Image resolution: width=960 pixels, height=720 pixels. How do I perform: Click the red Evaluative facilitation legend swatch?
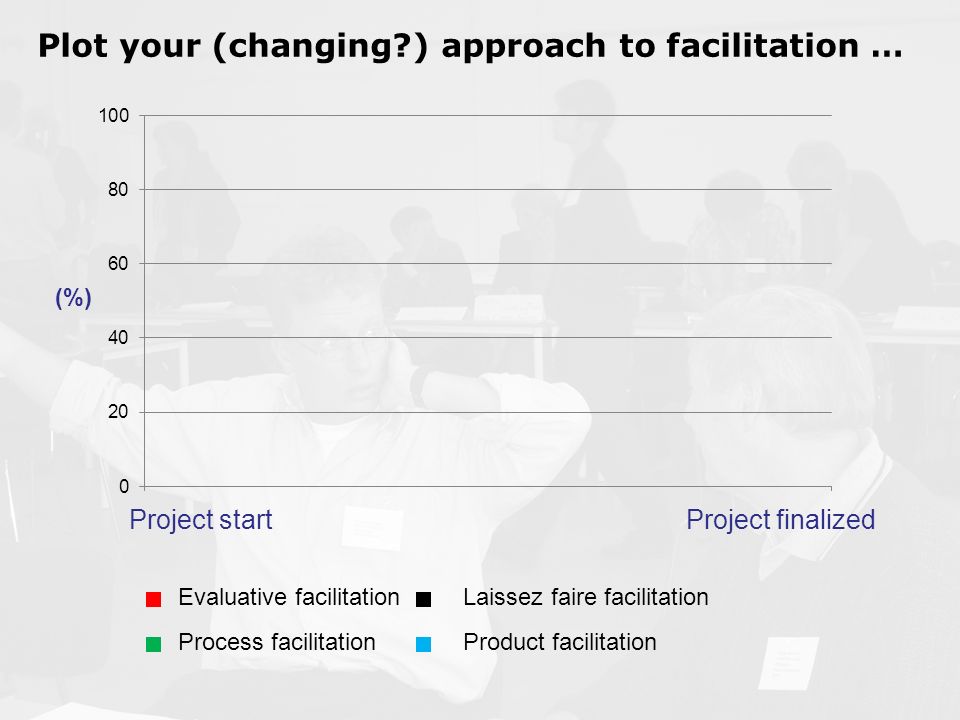[153, 599]
